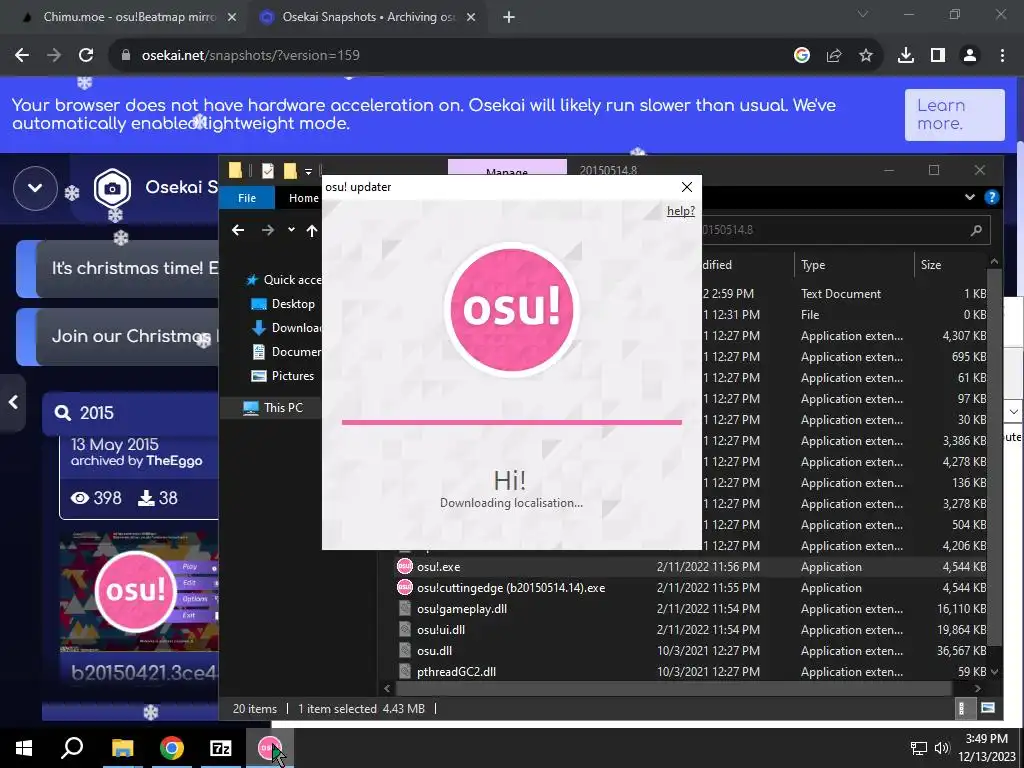Viewport: 1024px width, 768px height.
Task: Open 7-Zip from the taskbar
Action: 221,748
